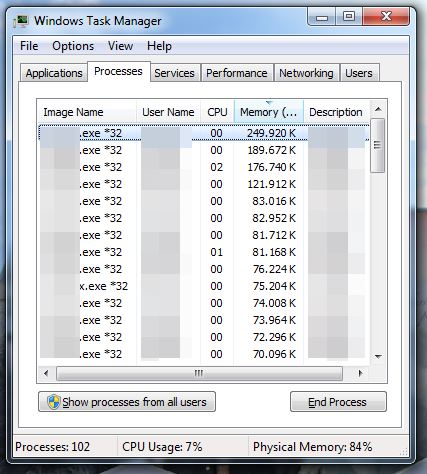Click the vertical scrollbar thumb
The height and width of the screenshot is (474, 427).
click(377, 145)
